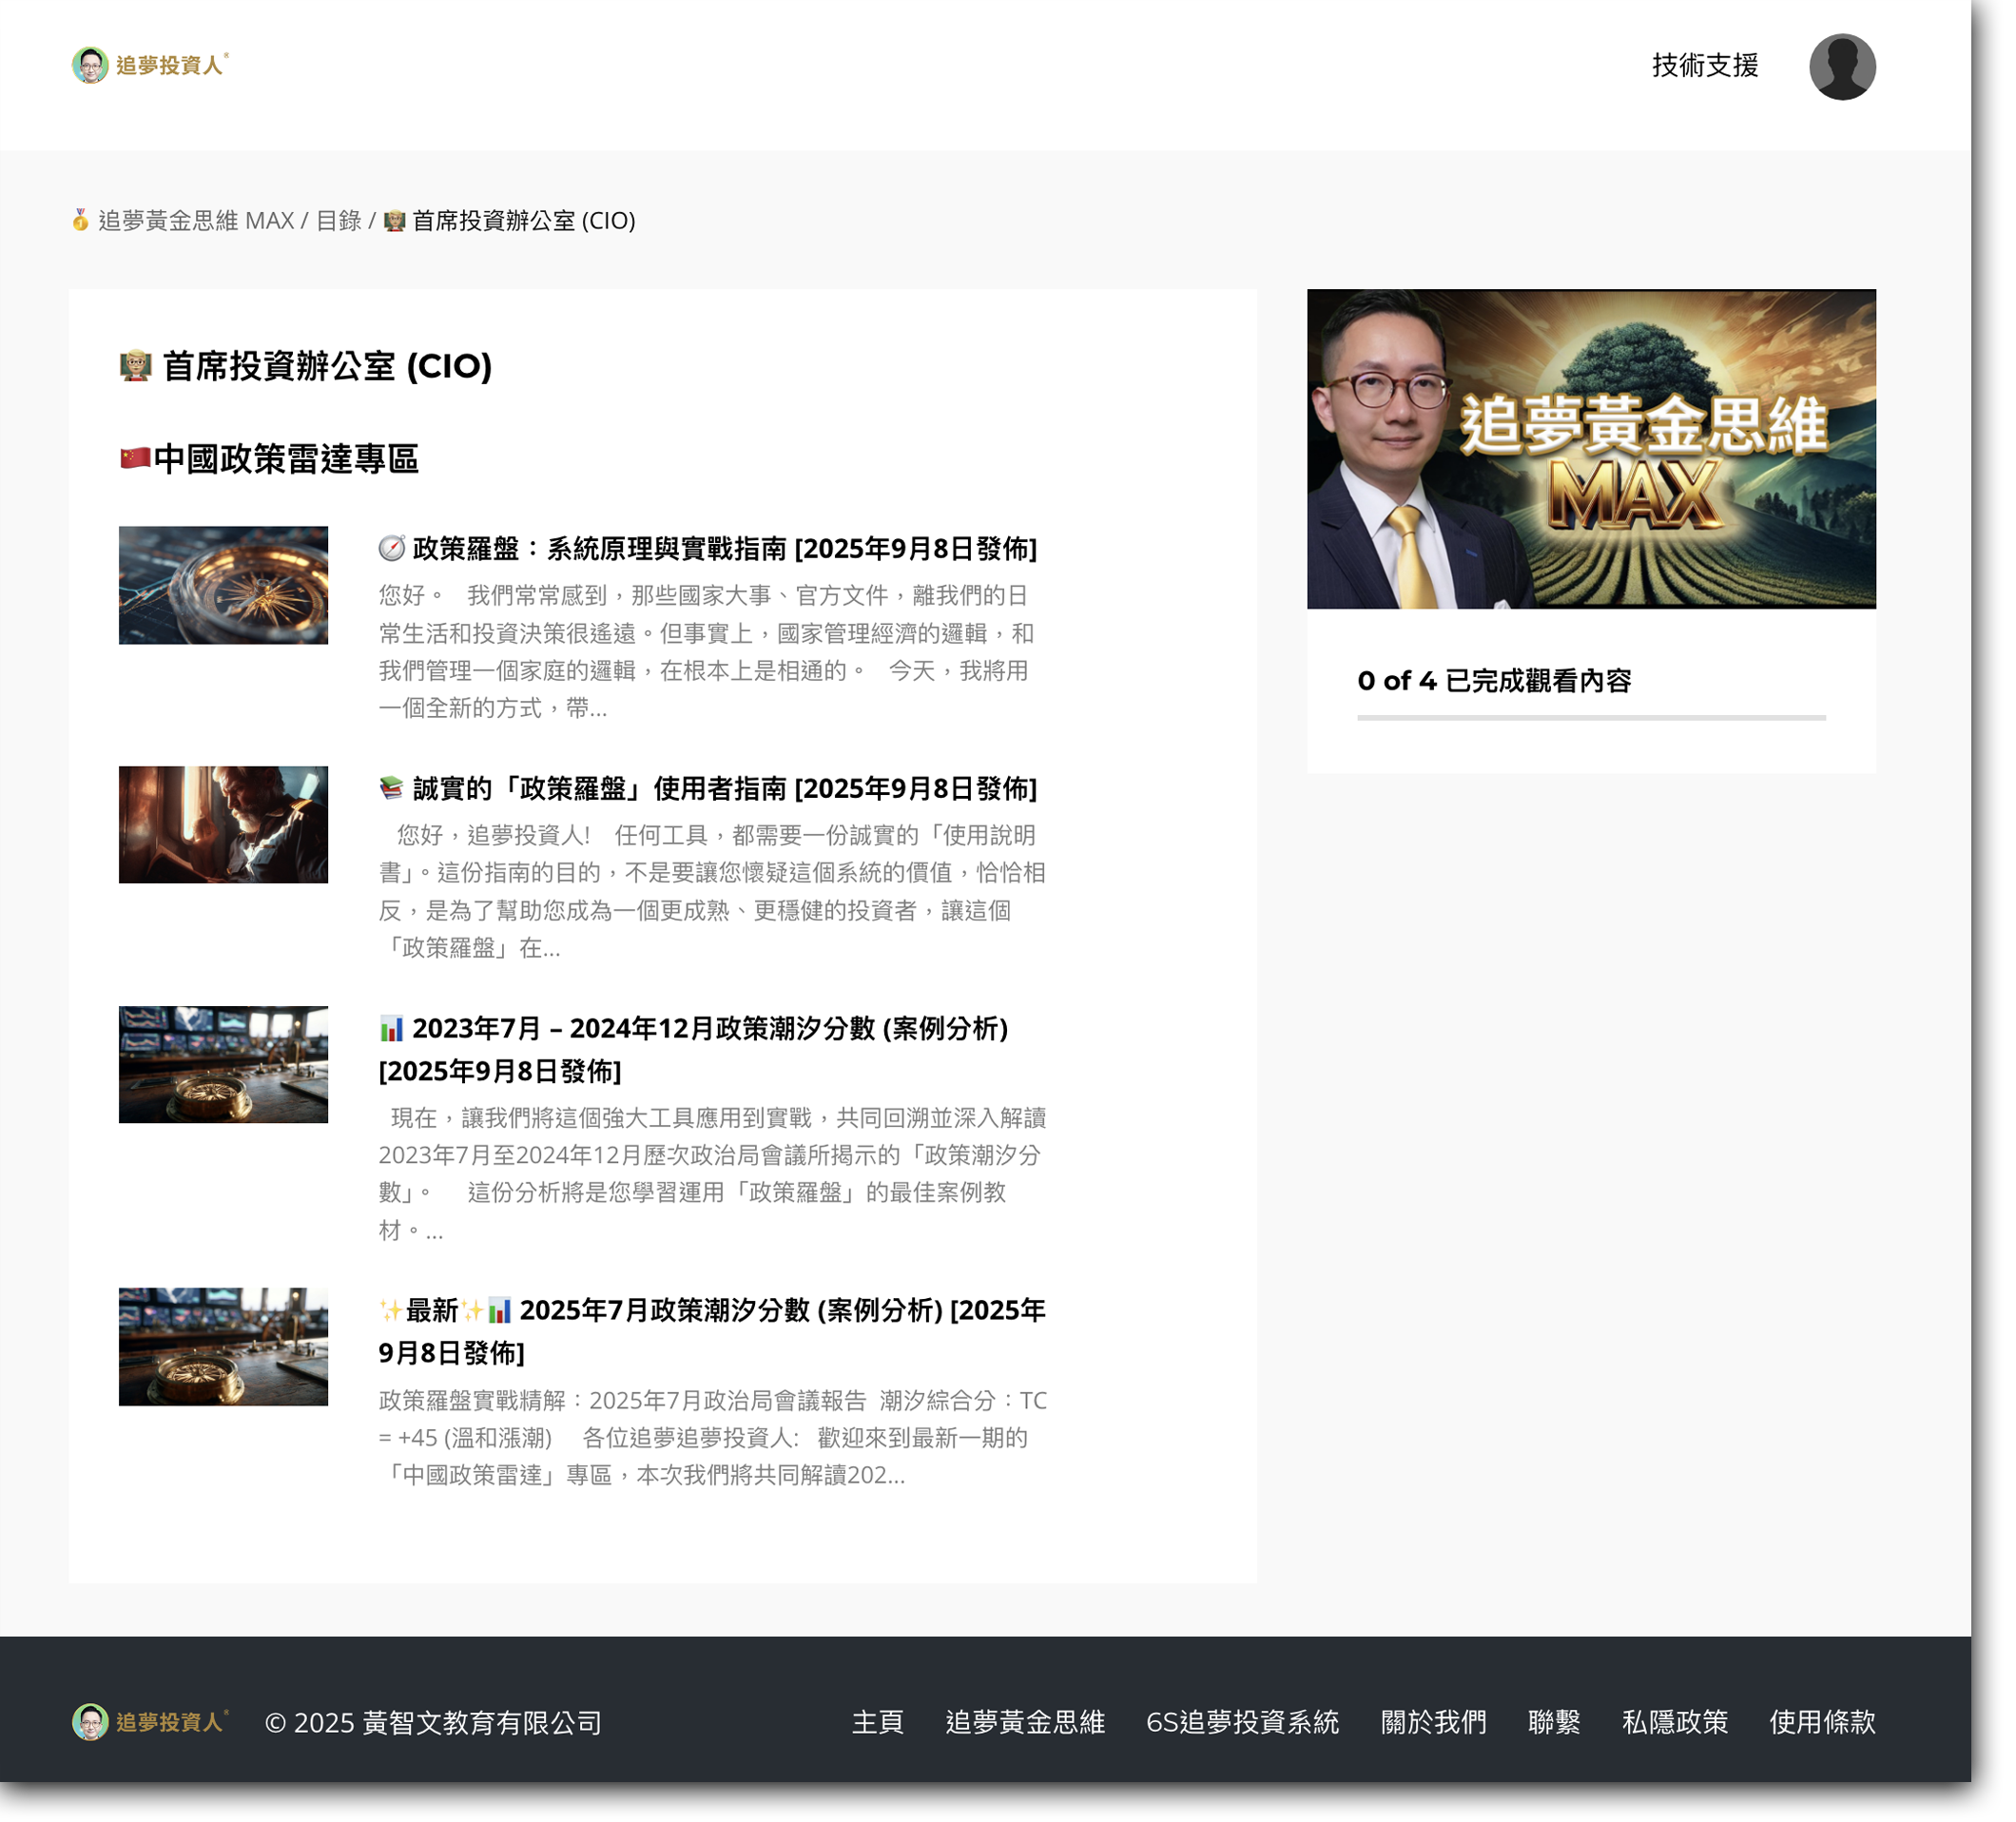Viewport: 2016px width, 1822px height.
Task: Go to 目錄 breadcrumb link
Action: coord(339,221)
